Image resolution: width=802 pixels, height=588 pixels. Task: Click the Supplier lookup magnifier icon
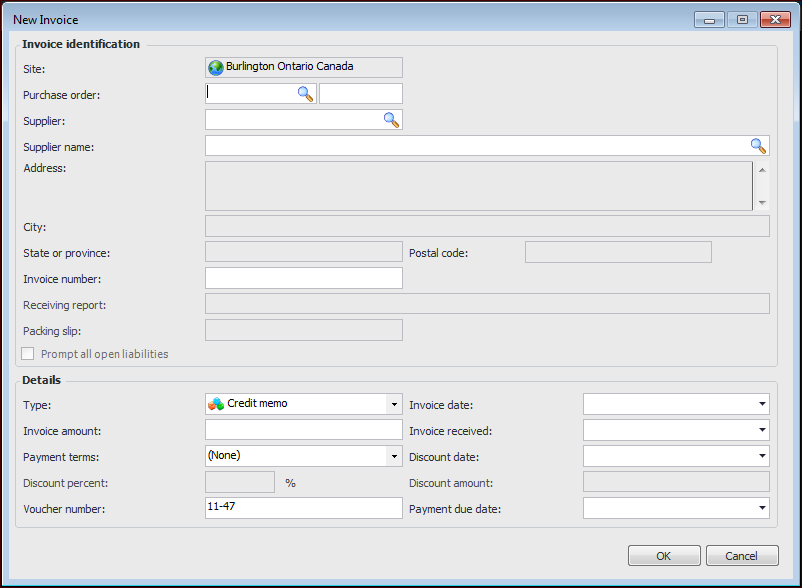pos(391,120)
